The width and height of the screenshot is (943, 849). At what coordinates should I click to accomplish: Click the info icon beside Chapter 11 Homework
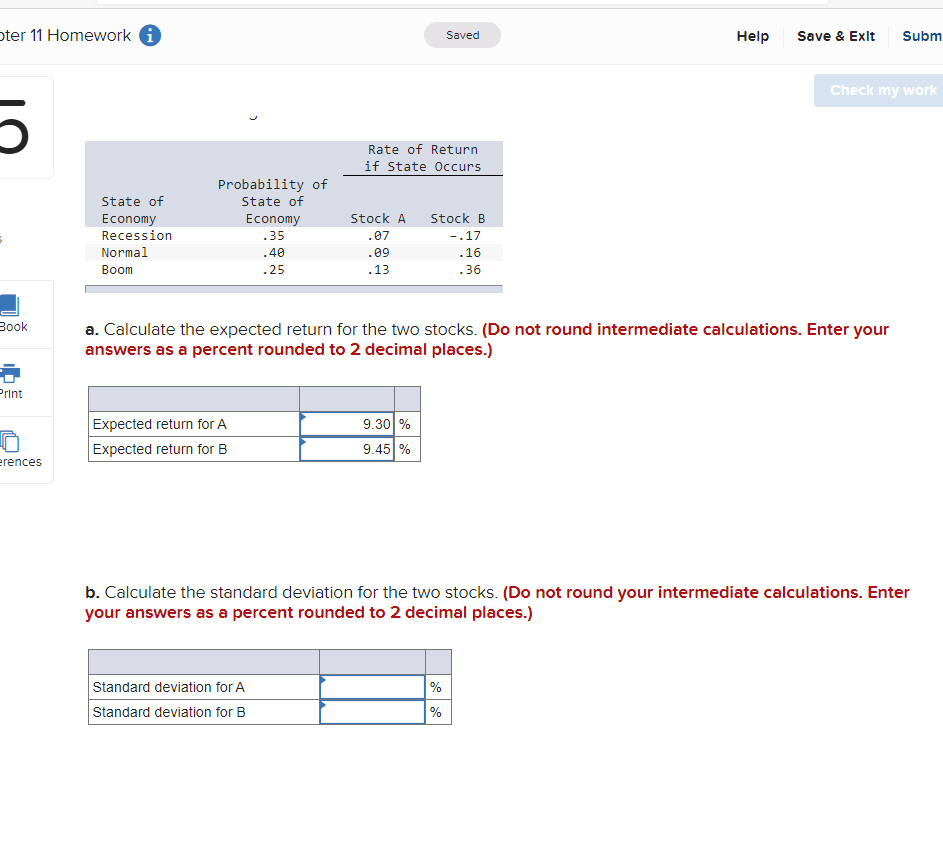pyautogui.click(x=148, y=35)
